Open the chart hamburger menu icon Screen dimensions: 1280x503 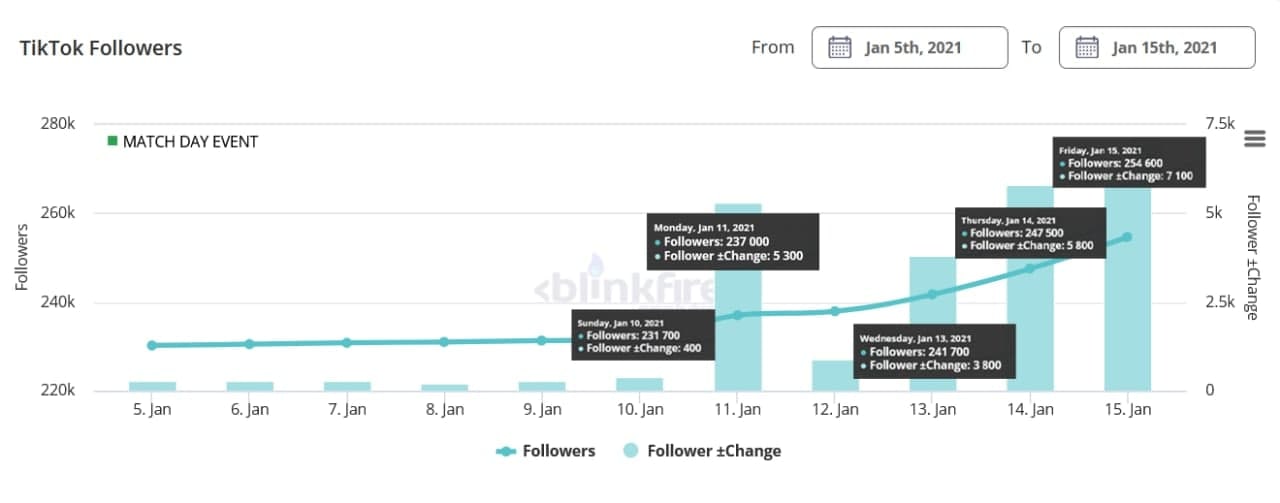(1254, 139)
